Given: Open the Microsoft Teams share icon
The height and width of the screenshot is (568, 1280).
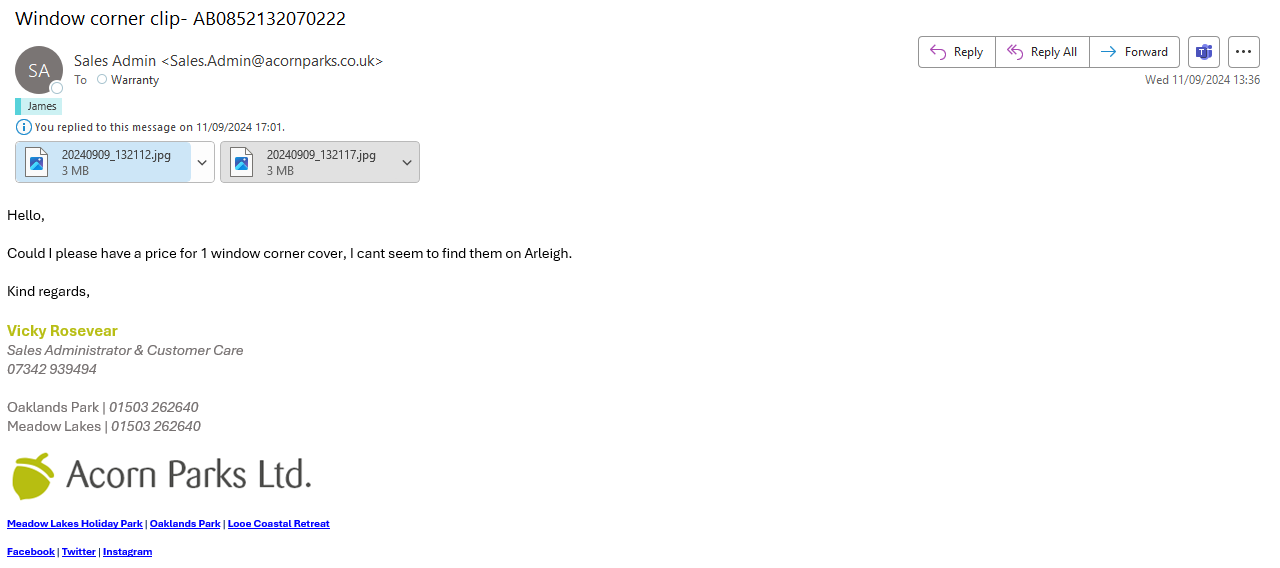Looking at the screenshot, I should [1204, 52].
